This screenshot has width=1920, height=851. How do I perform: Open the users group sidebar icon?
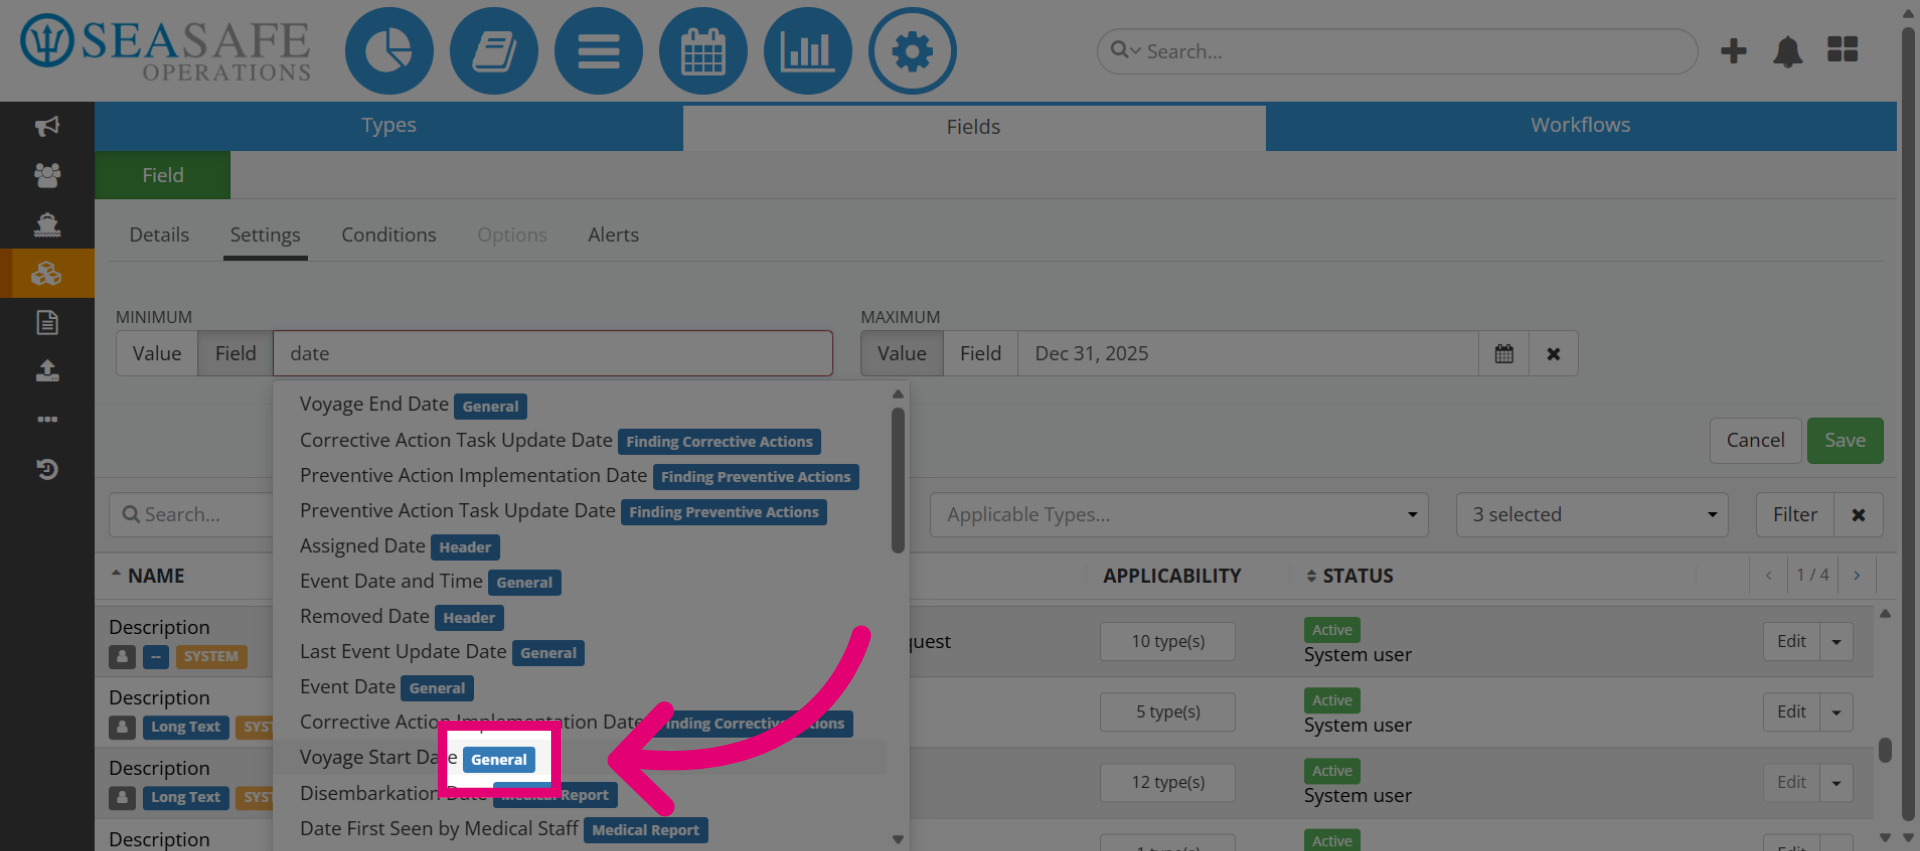click(47, 175)
